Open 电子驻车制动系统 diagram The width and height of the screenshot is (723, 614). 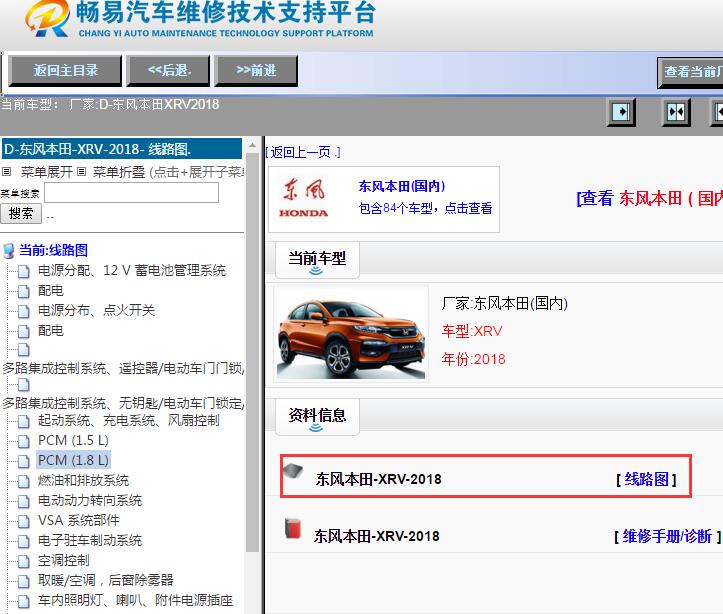click(x=89, y=540)
